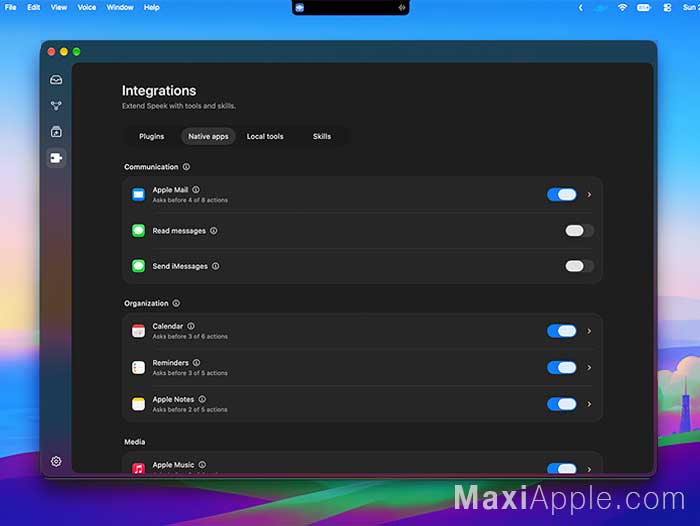Click 'Asks before 2 of 5 actions' text
The image size is (700, 526).
click(190, 409)
